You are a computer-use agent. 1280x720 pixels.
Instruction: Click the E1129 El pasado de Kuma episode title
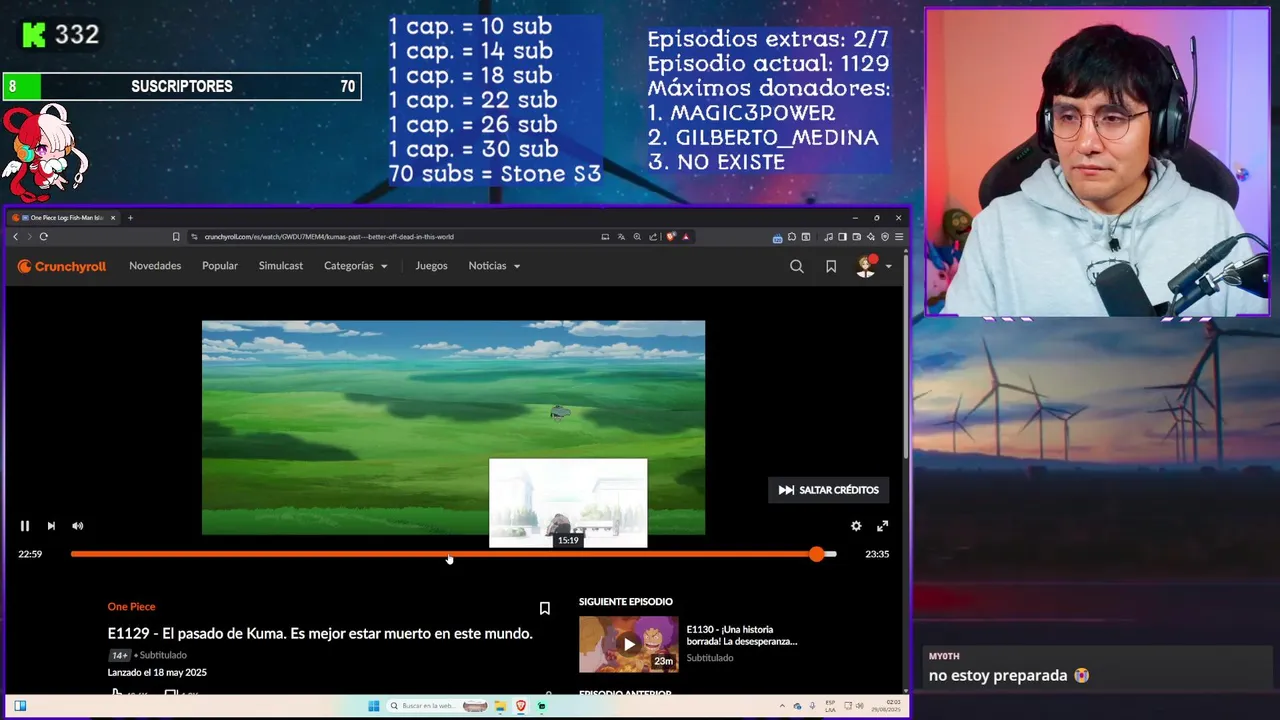click(x=320, y=634)
